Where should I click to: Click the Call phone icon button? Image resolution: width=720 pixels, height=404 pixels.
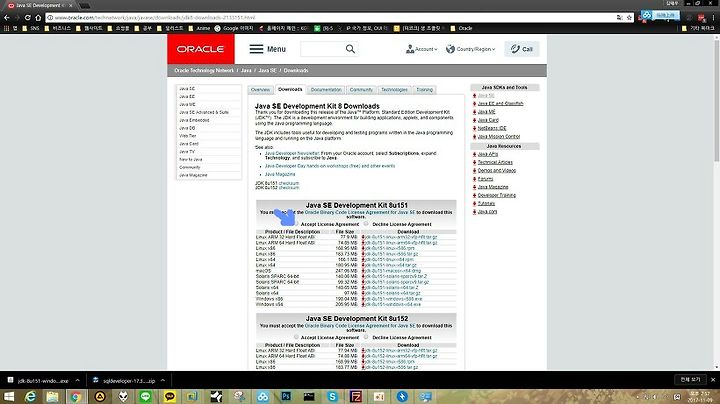pos(522,49)
